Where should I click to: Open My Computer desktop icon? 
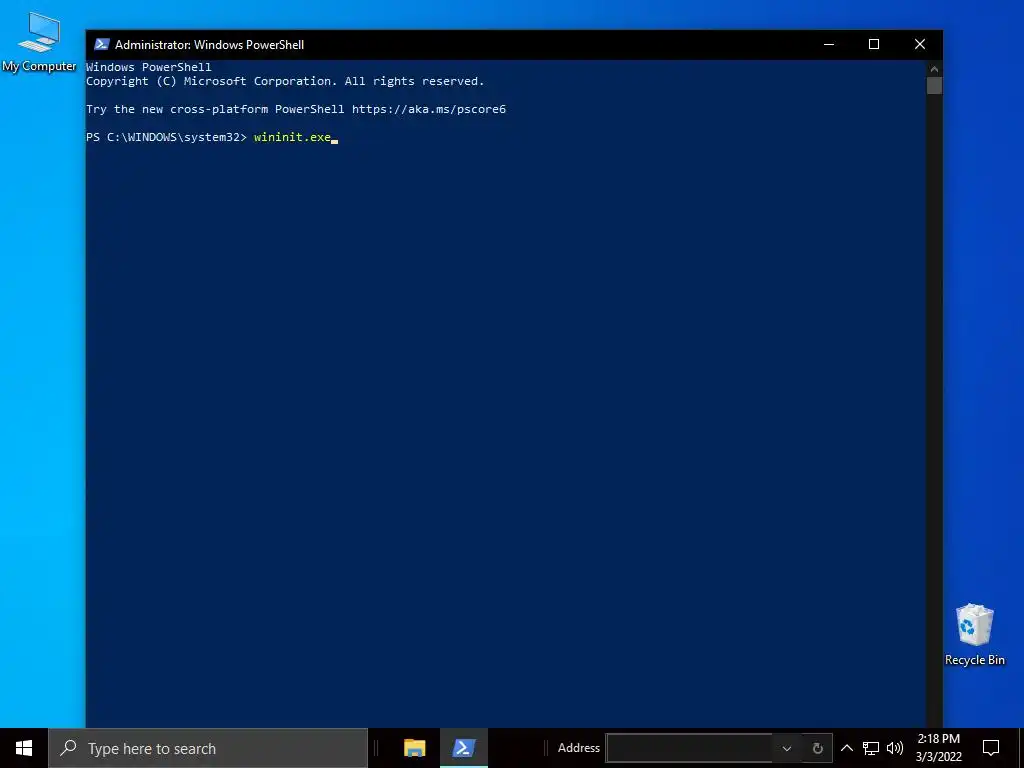pos(39,42)
